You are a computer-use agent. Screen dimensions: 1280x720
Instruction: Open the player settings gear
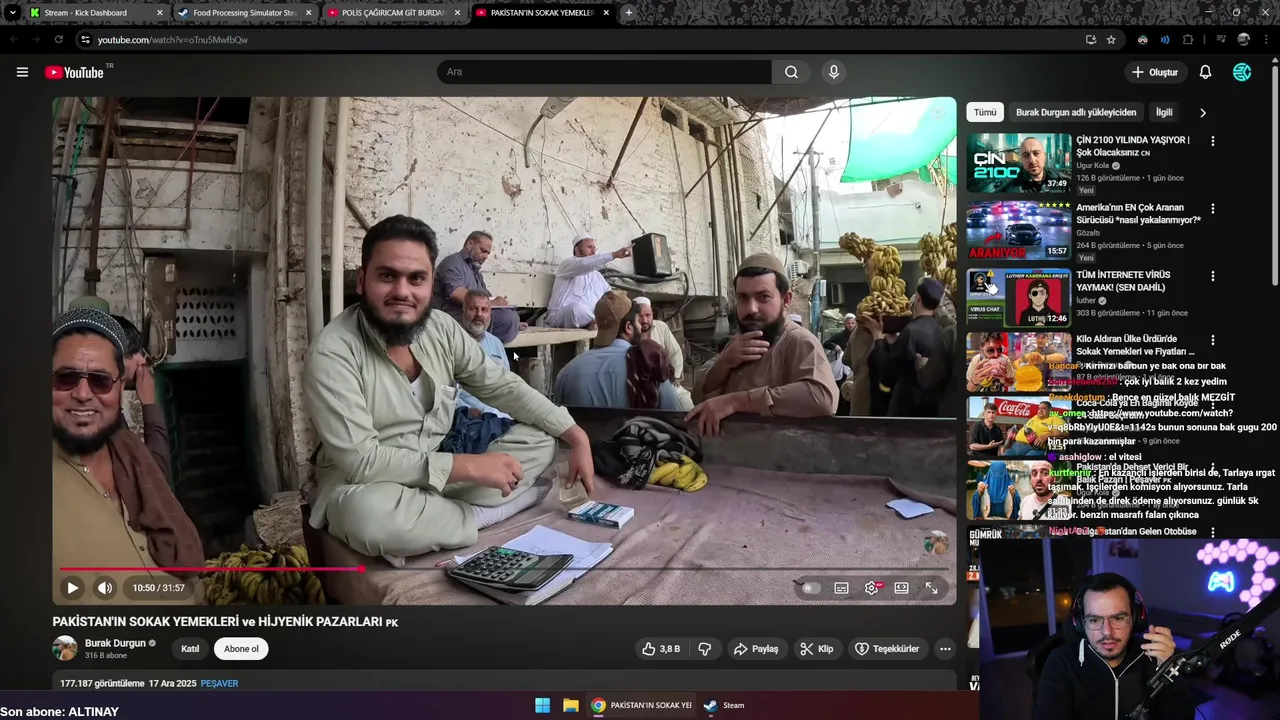[872, 588]
